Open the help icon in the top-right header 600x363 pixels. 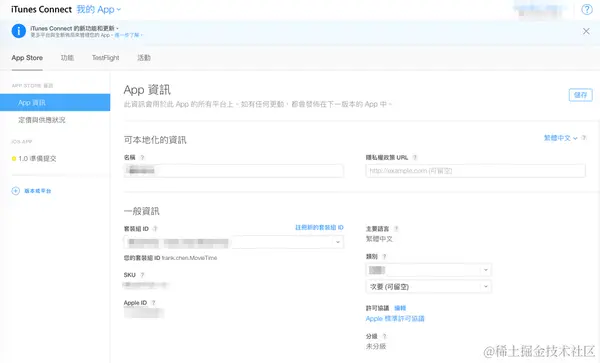click(587, 9)
